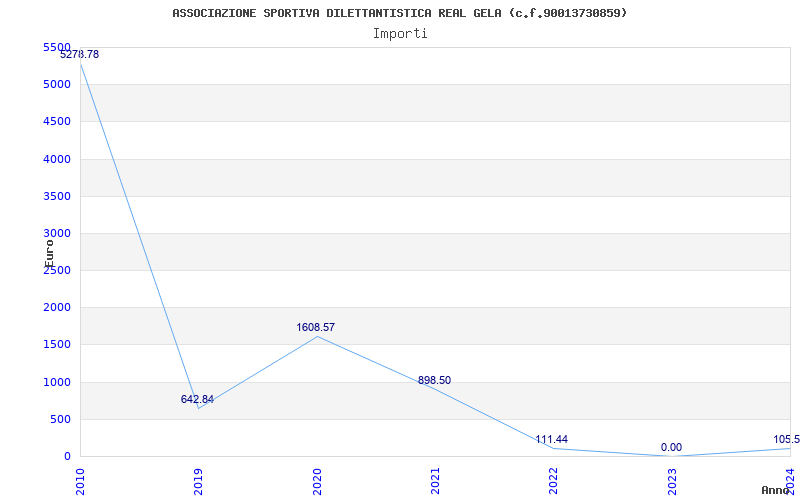This screenshot has height=500, width=800.
Task: Click the 2024 x-axis label
Action: (x=790, y=481)
